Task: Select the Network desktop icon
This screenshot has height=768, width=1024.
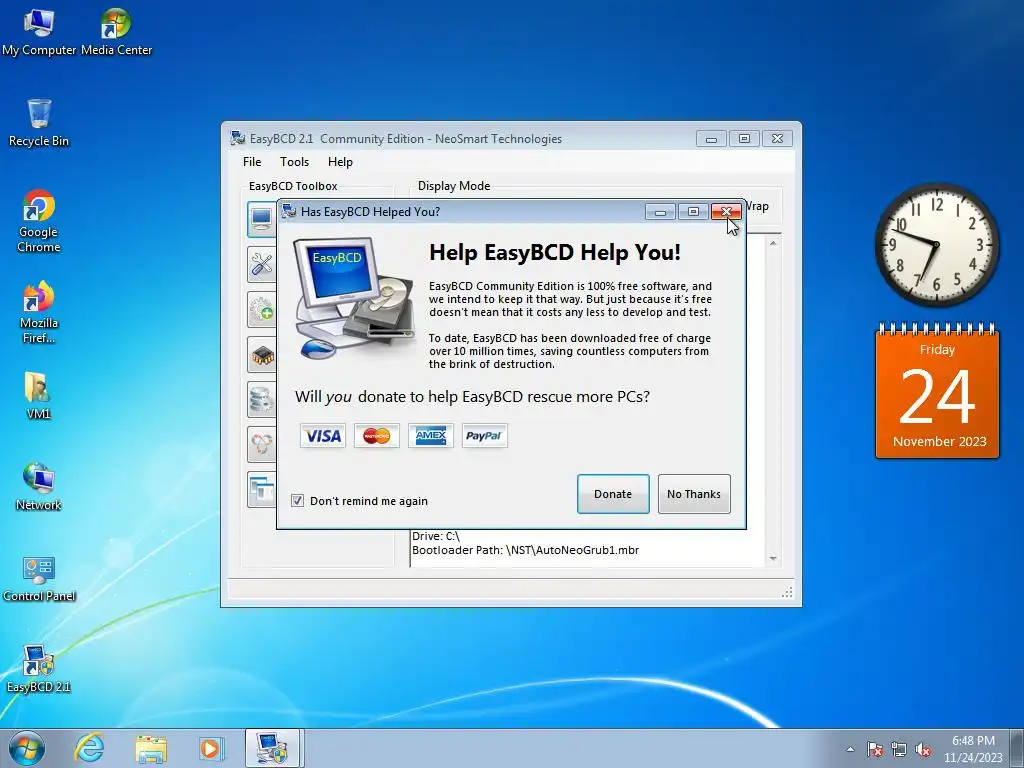Action: 39,487
